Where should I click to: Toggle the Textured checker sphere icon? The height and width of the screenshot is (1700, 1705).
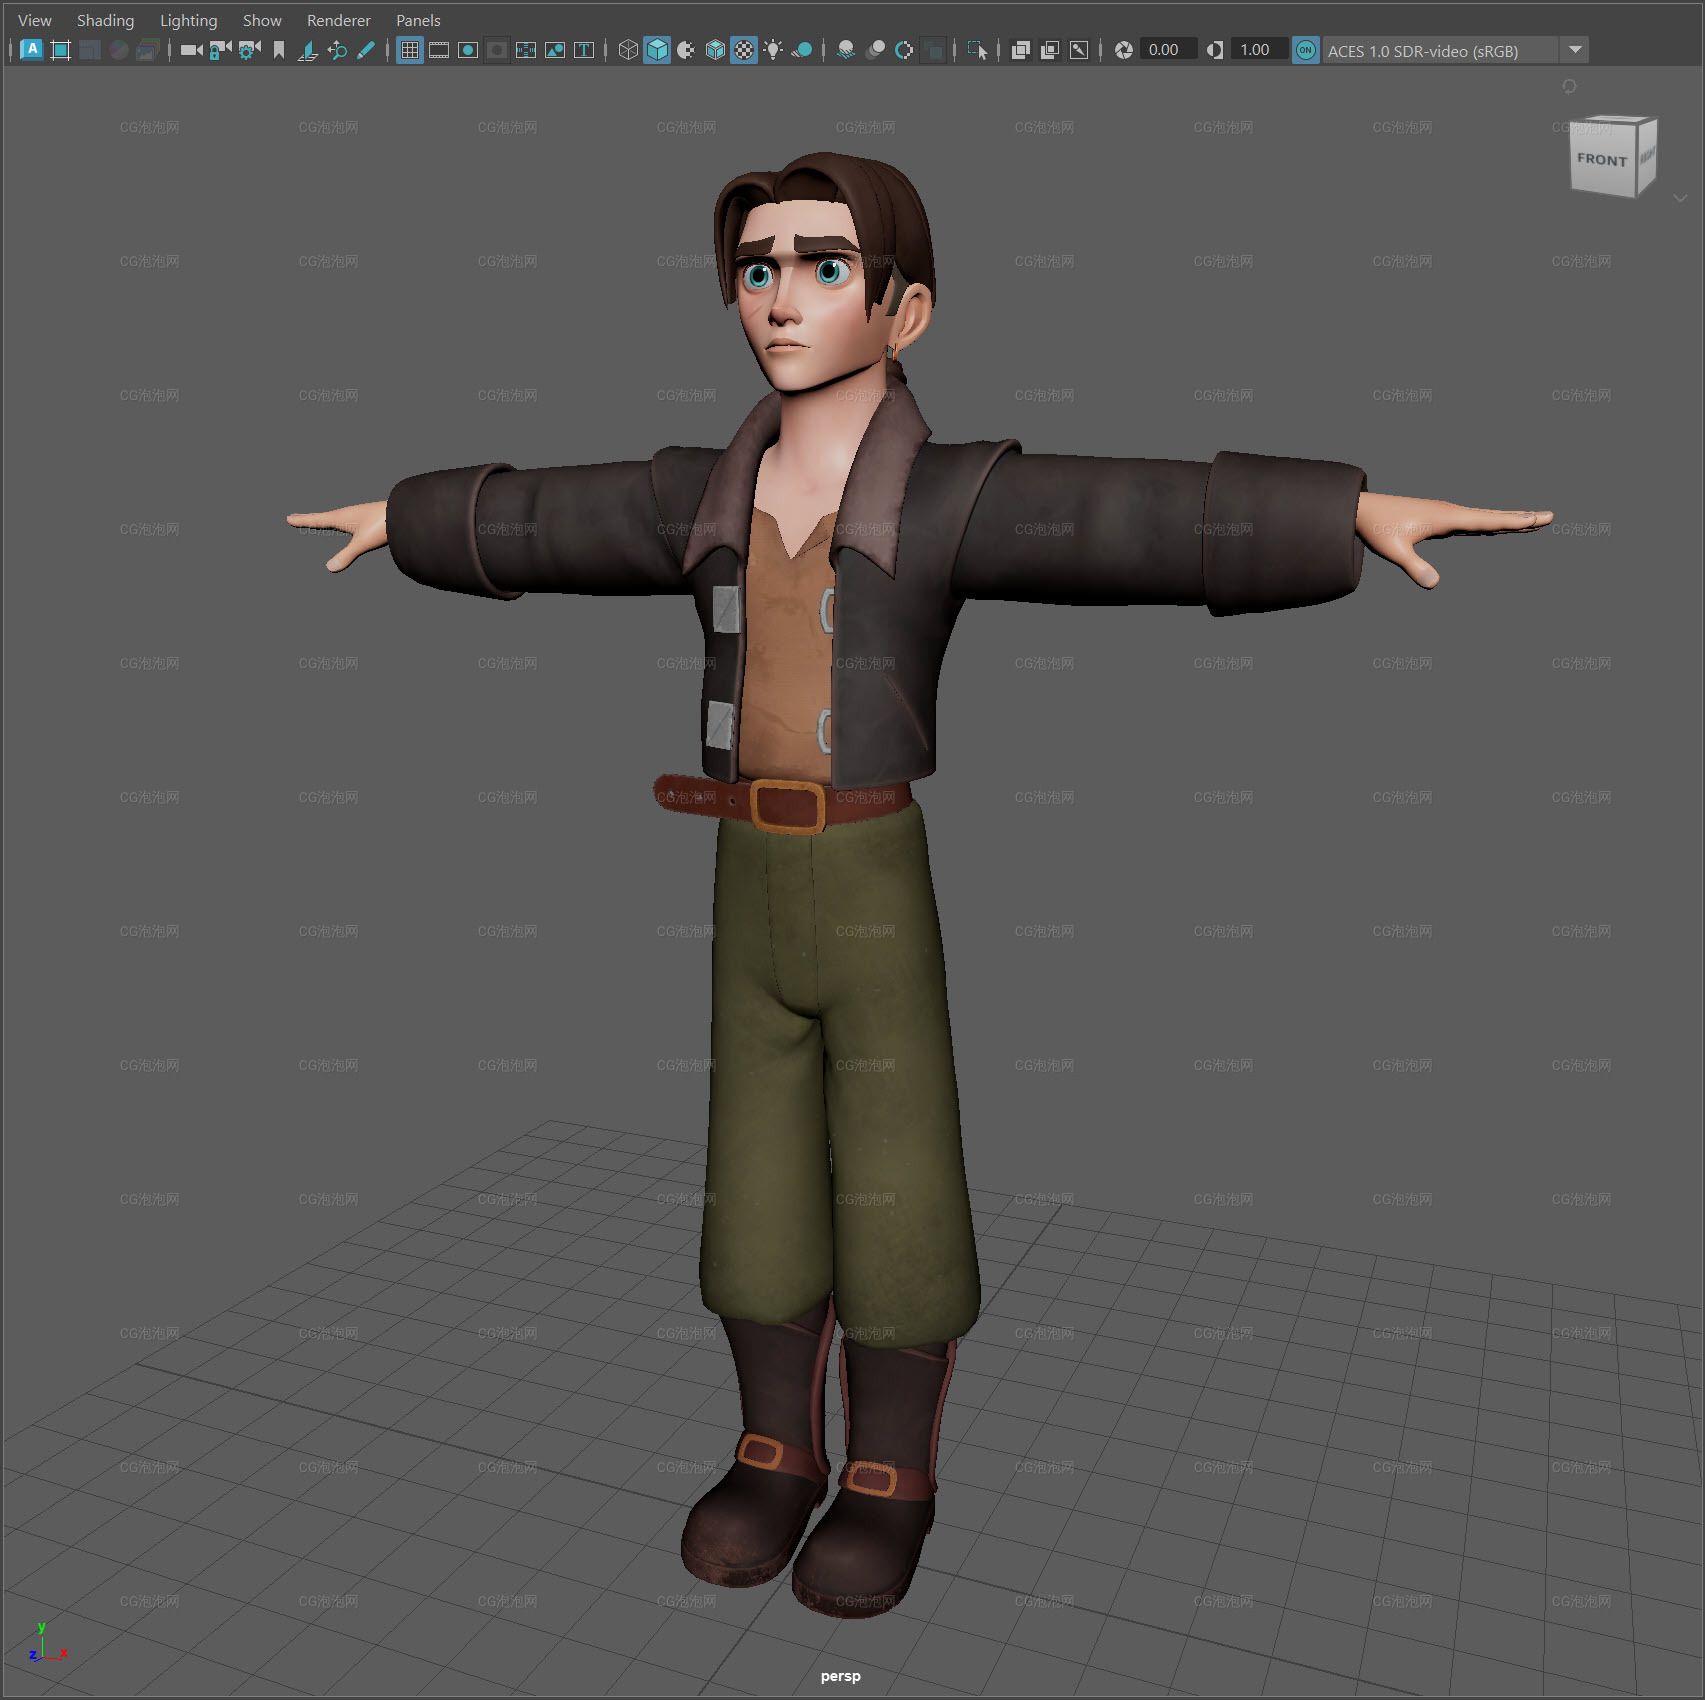pyautogui.click(x=744, y=50)
